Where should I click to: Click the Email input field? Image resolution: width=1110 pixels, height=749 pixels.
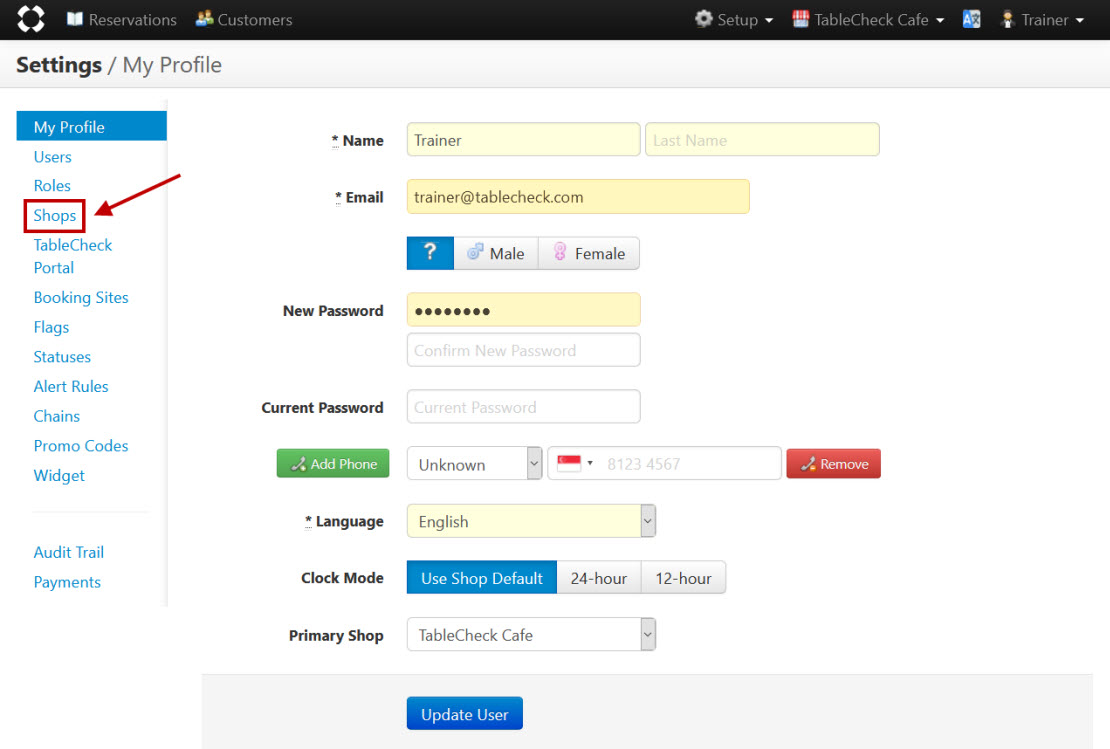click(578, 197)
